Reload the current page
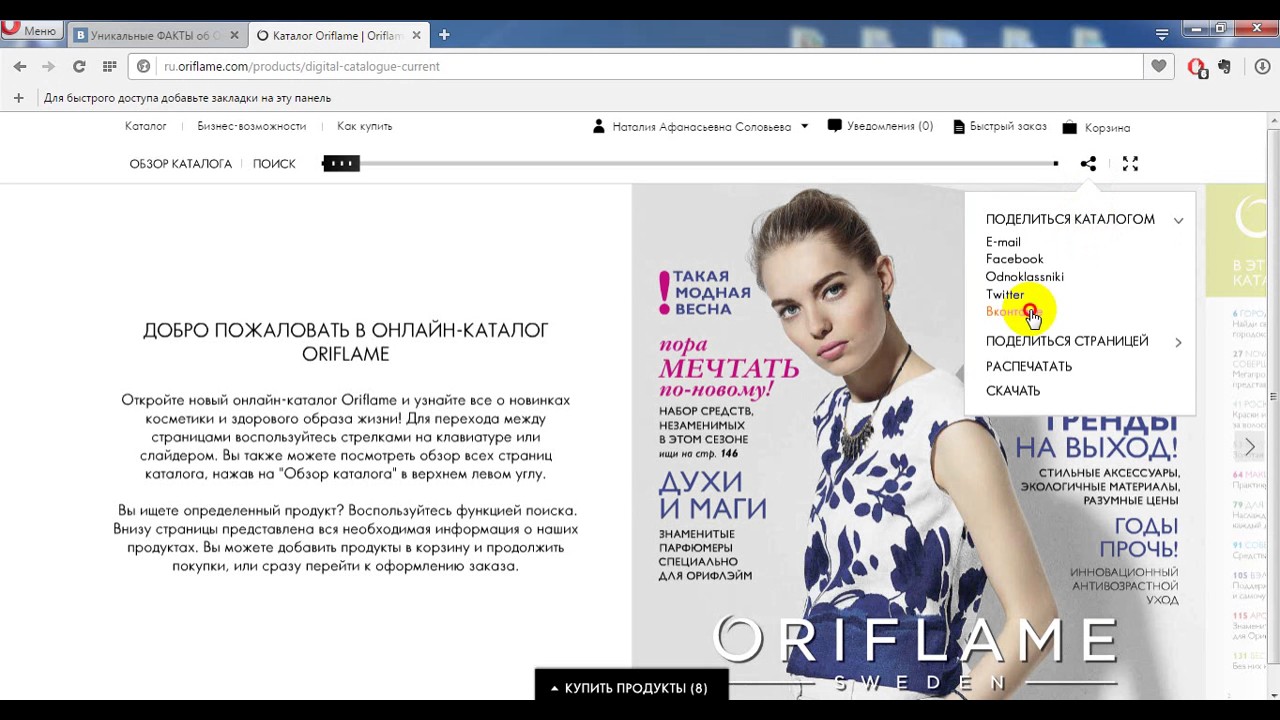1280x720 pixels. [x=78, y=66]
